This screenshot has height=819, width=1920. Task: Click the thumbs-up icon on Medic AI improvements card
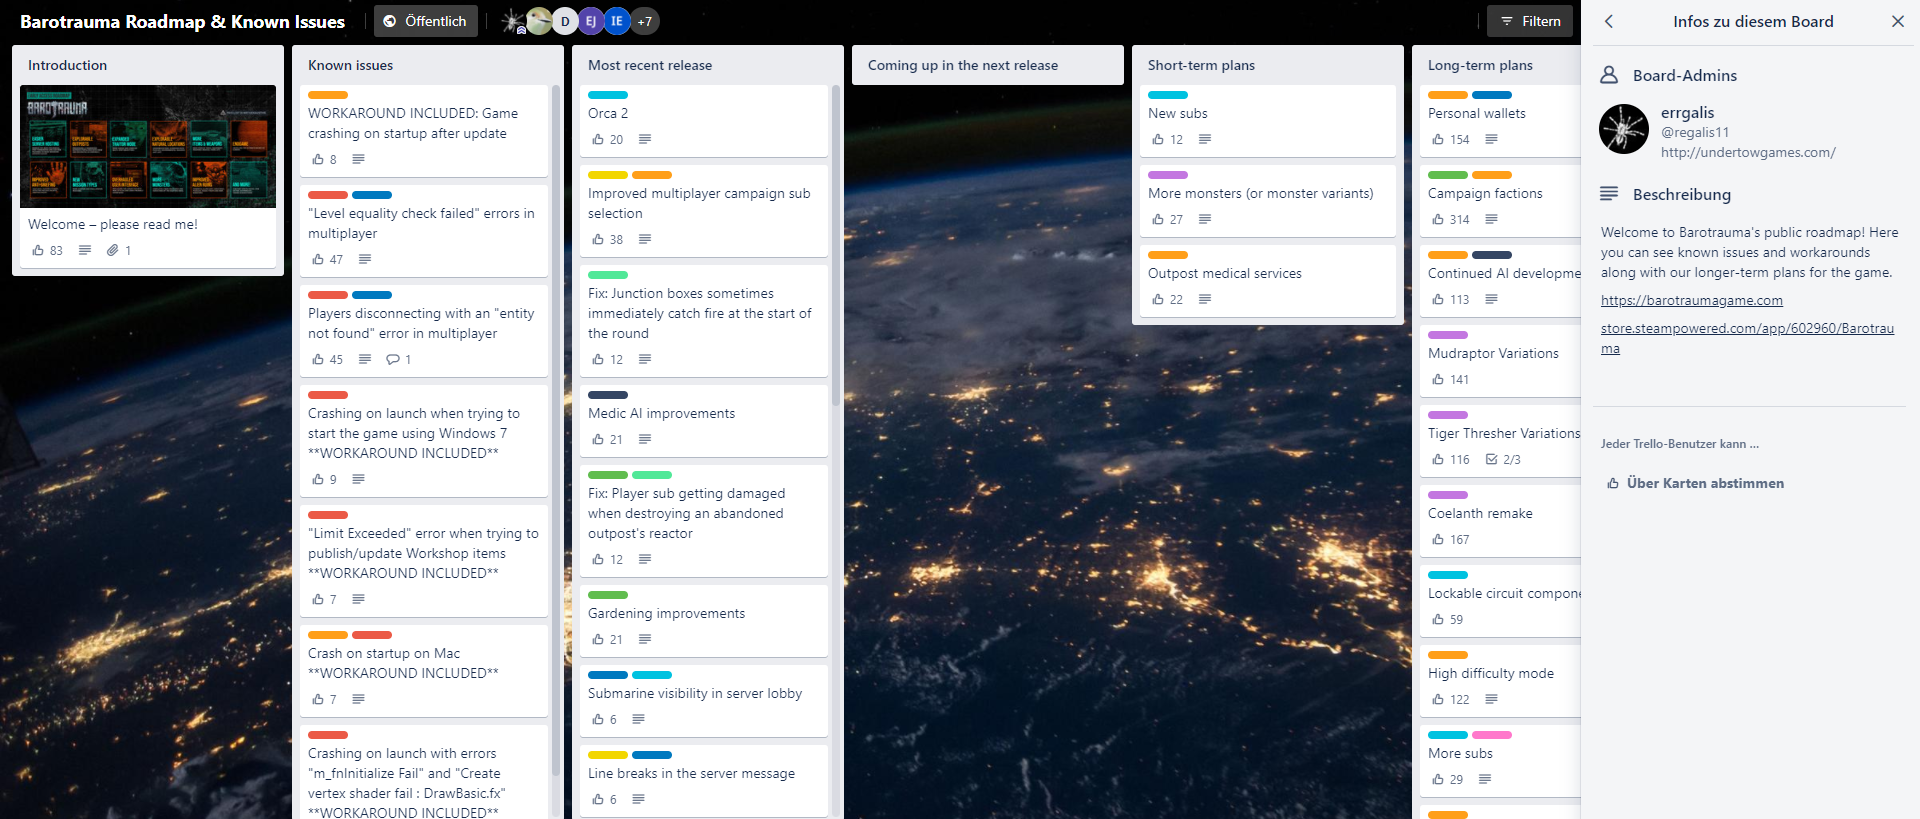click(598, 440)
